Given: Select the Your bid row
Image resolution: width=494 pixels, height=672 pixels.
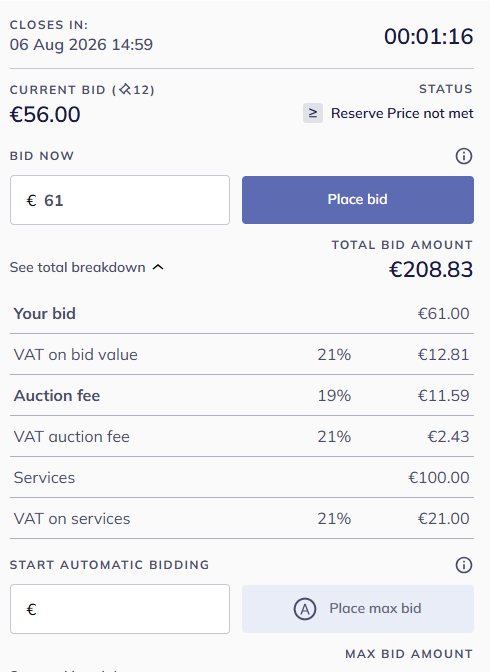Looking at the screenshot, I should tap(242, 313).
